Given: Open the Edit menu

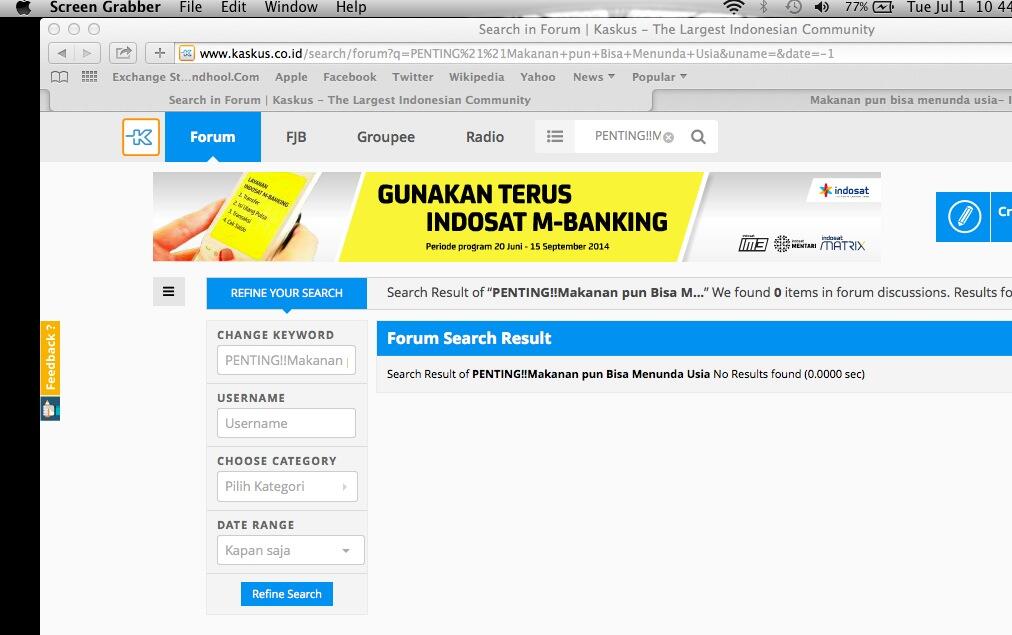Looking at the screenshot, I should click(233, 7).
